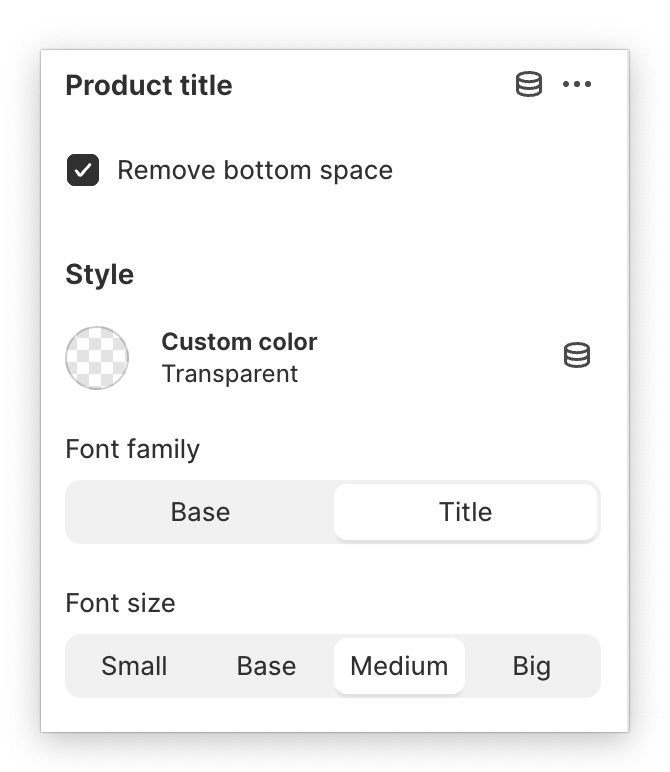
Task: Click the checkmark inside the dark checkbox
Action: click(x=83, y=170)
